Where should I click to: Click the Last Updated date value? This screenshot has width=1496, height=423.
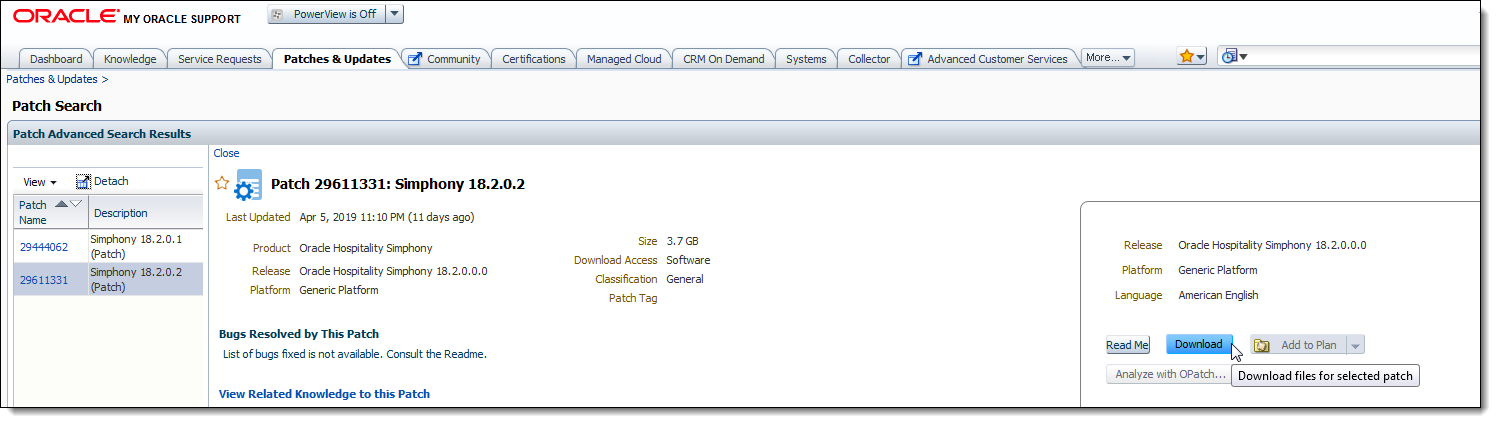[387, 217]
